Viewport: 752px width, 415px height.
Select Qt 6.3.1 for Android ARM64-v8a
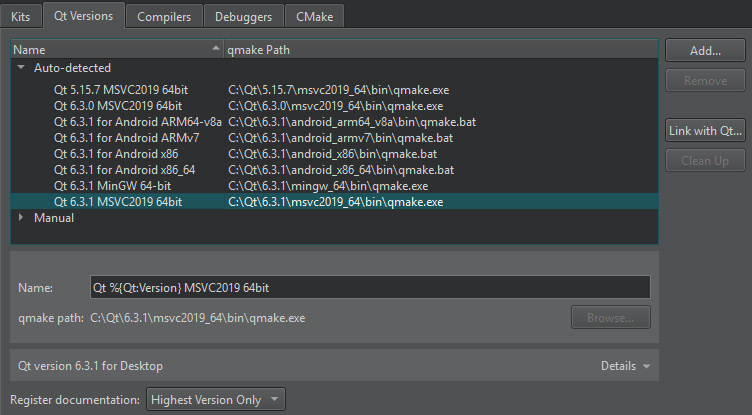pos(138,122)
